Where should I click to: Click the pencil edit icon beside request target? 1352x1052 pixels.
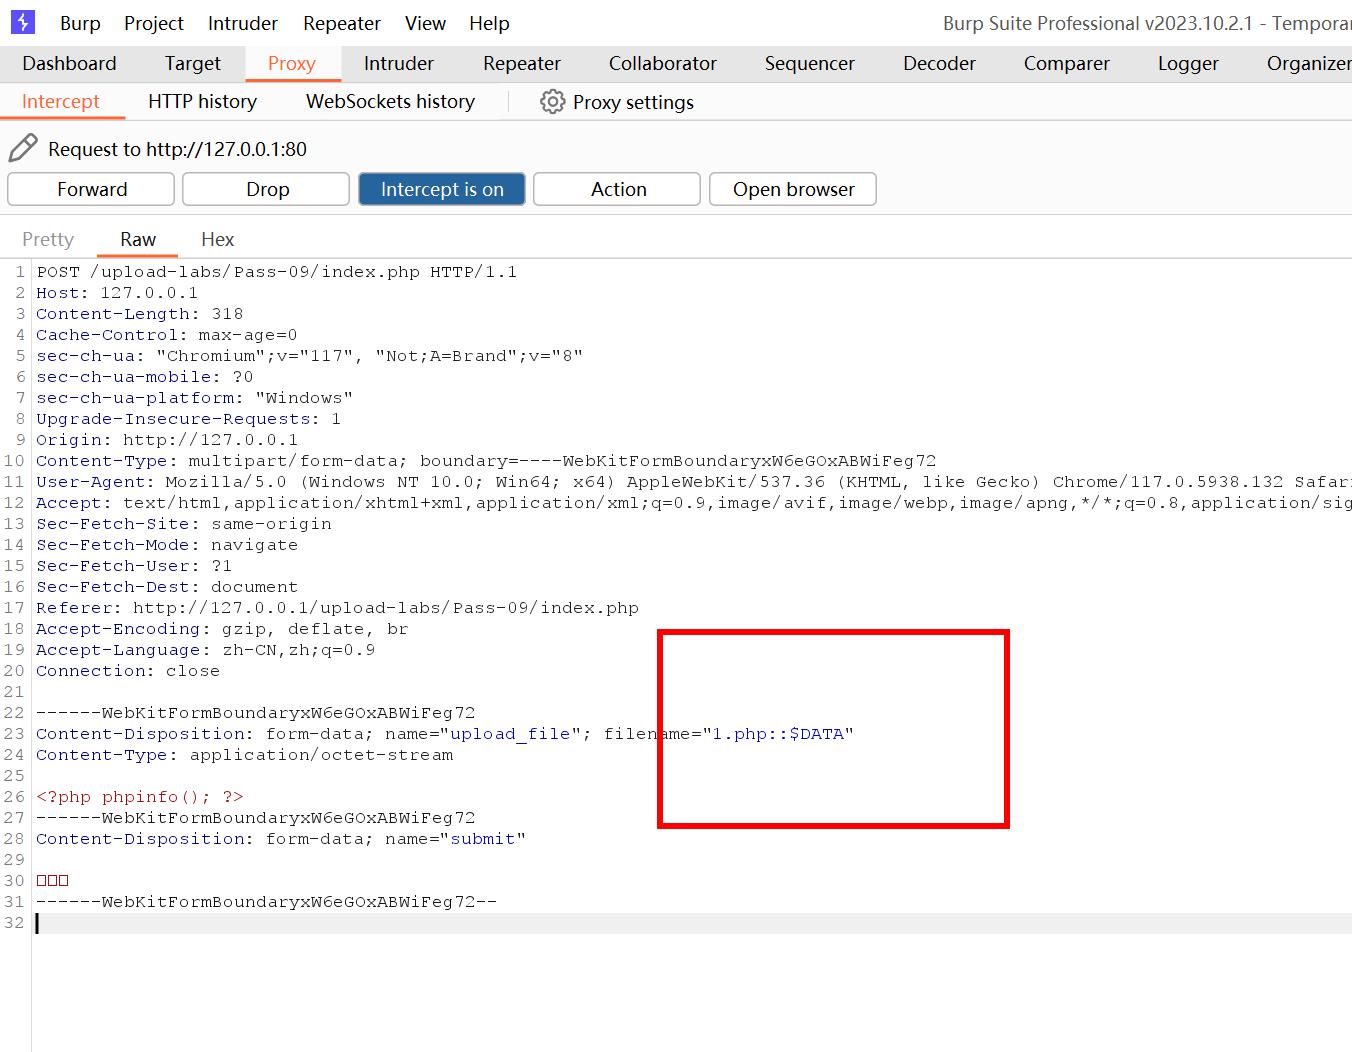[x=23, y=148]
